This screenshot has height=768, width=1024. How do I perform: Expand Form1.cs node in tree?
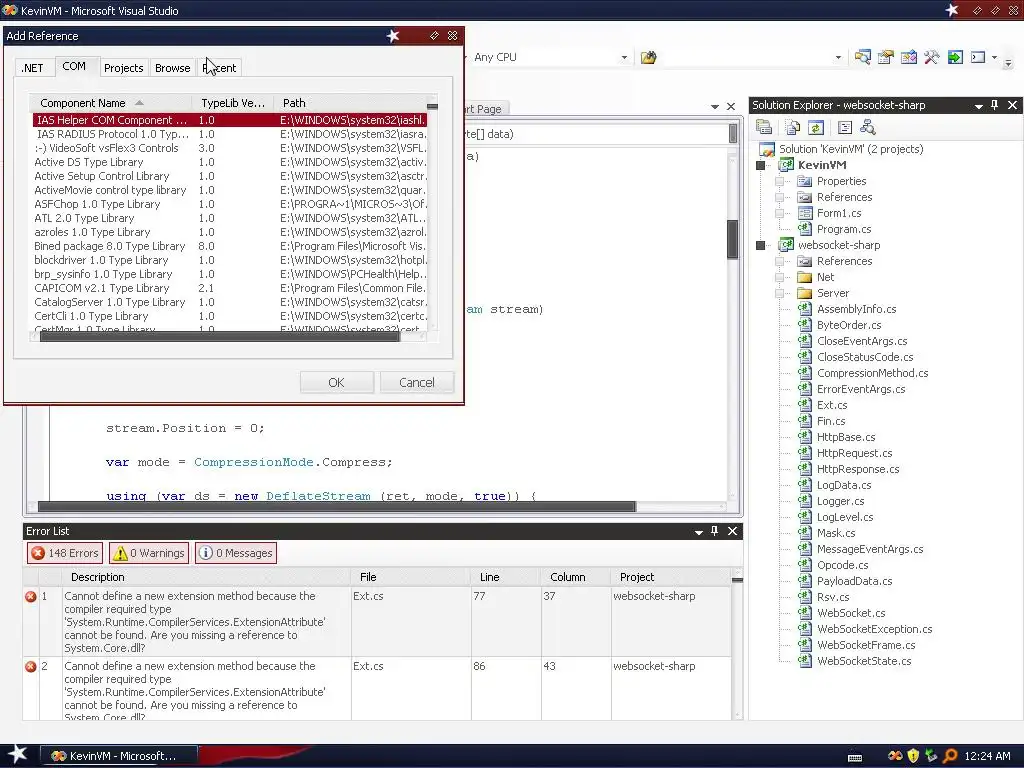click(x=779, y=213)
